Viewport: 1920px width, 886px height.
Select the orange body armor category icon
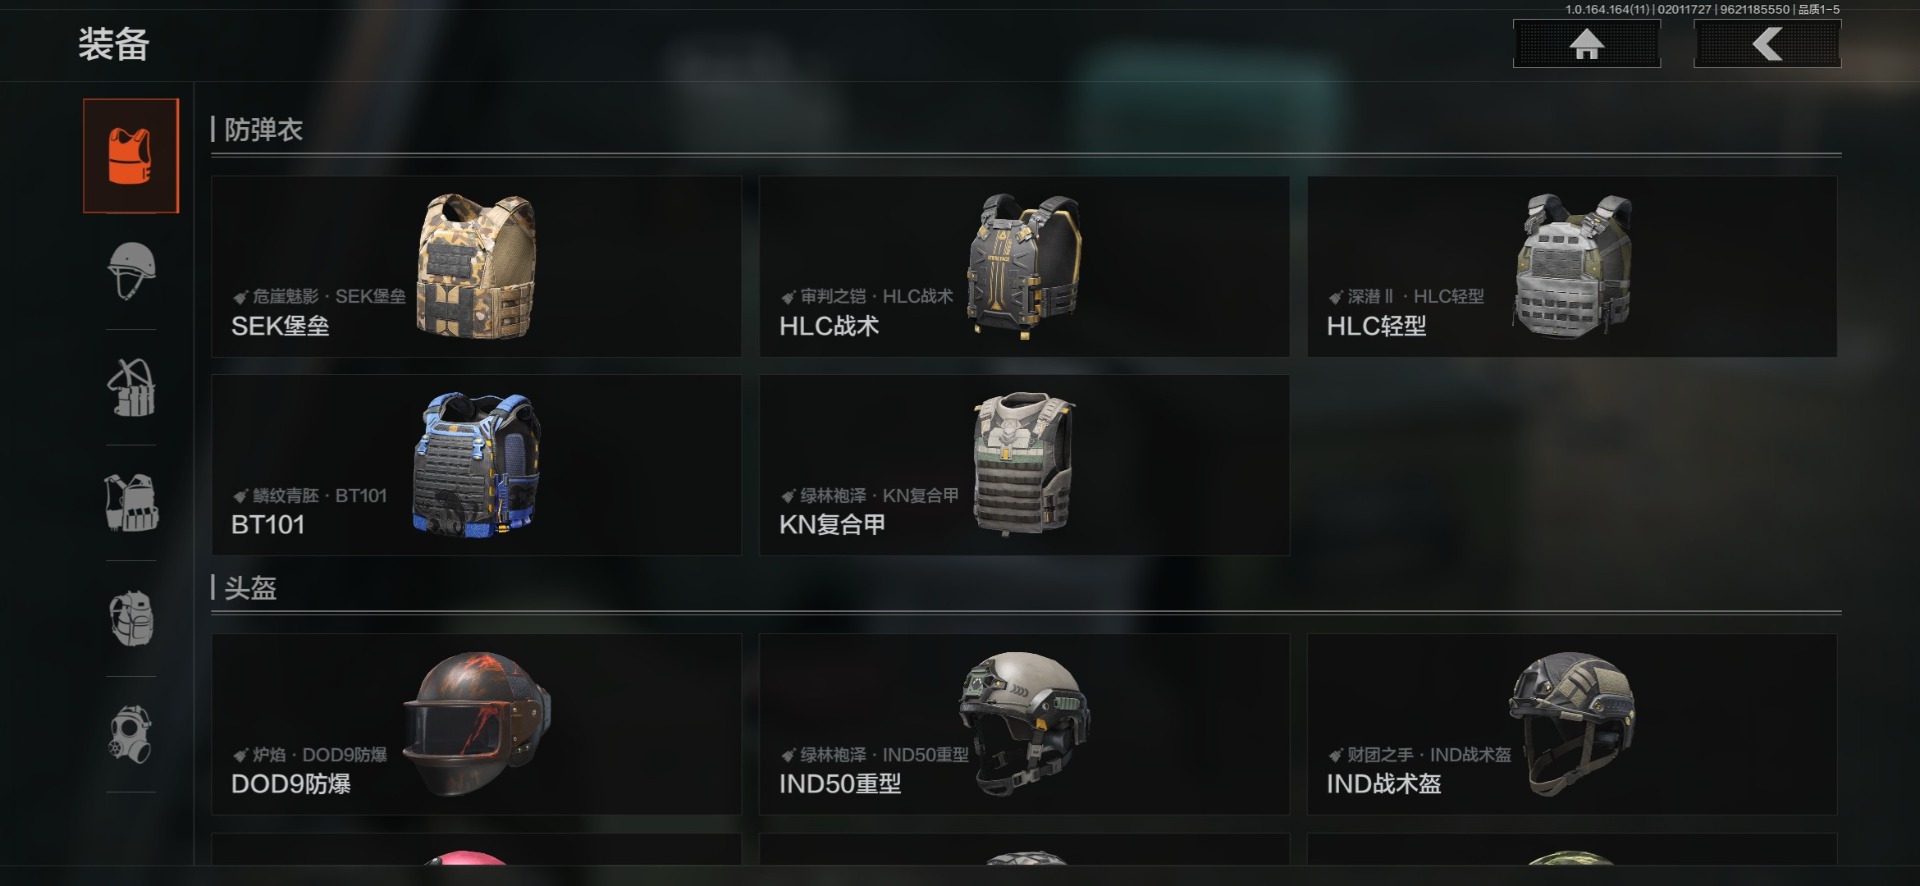[131, 156]
